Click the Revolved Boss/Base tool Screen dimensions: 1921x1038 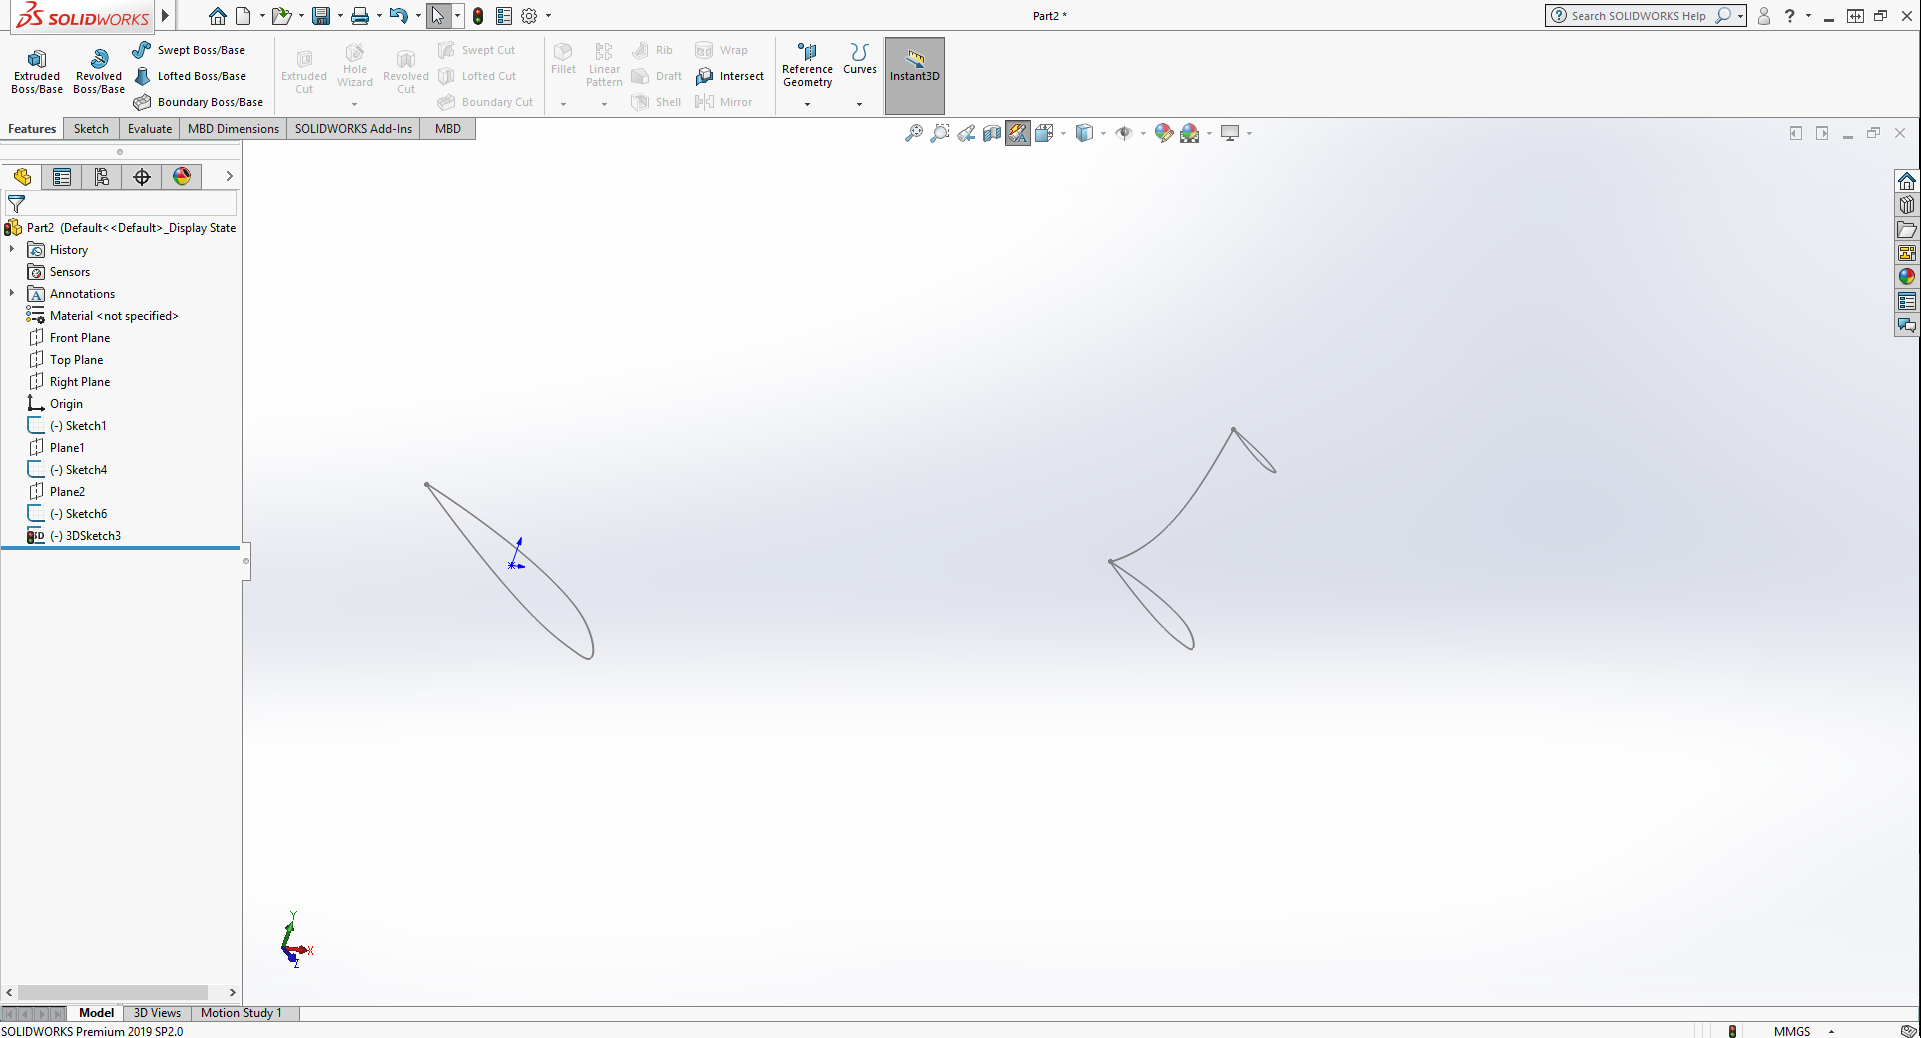point(99,72)
